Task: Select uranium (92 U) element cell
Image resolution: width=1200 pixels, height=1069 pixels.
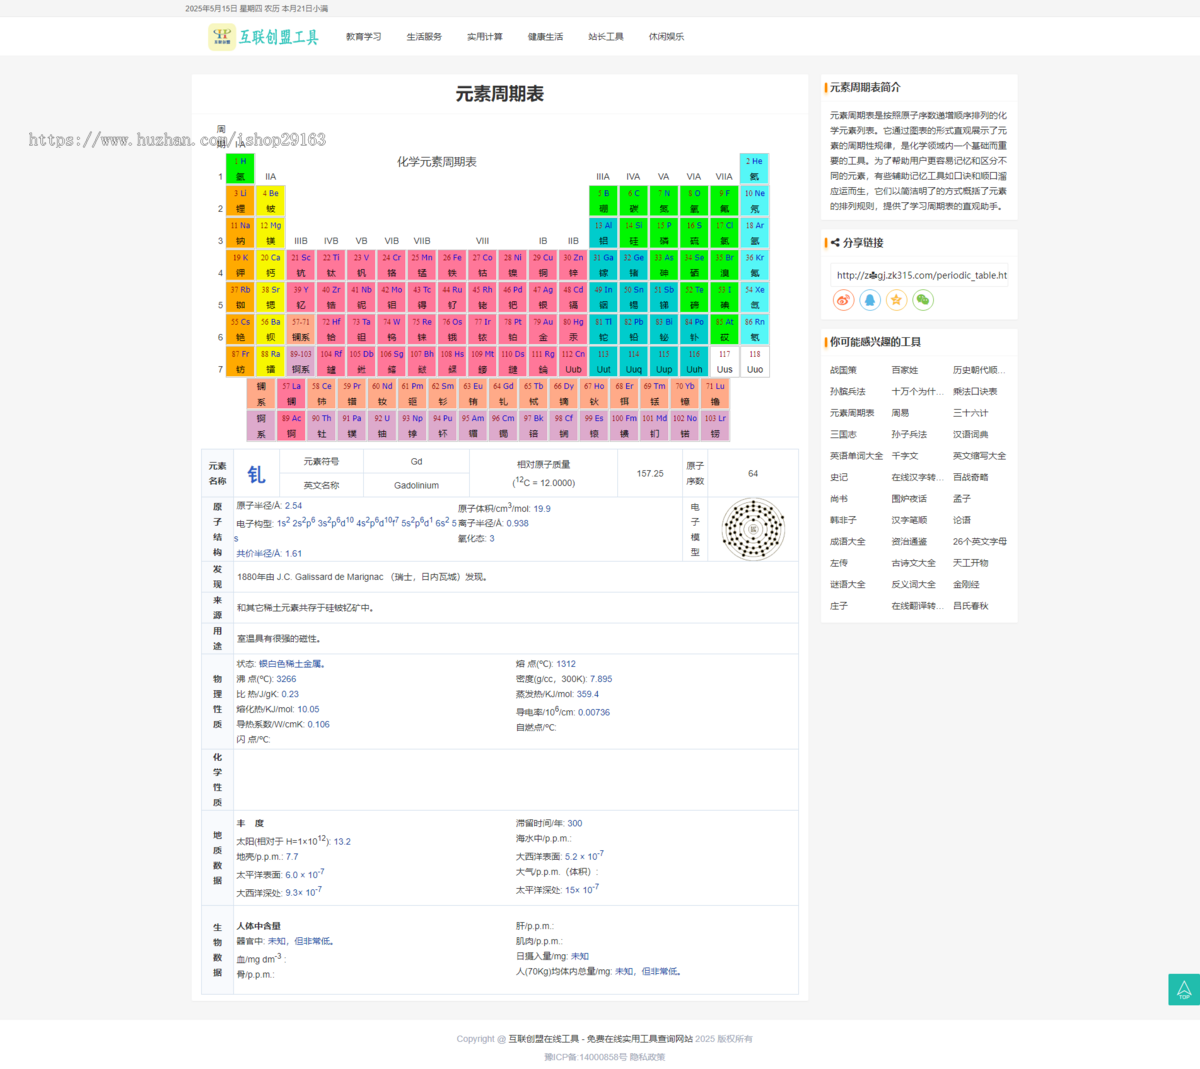Action: pyautogui.click(x=382, y=425)
